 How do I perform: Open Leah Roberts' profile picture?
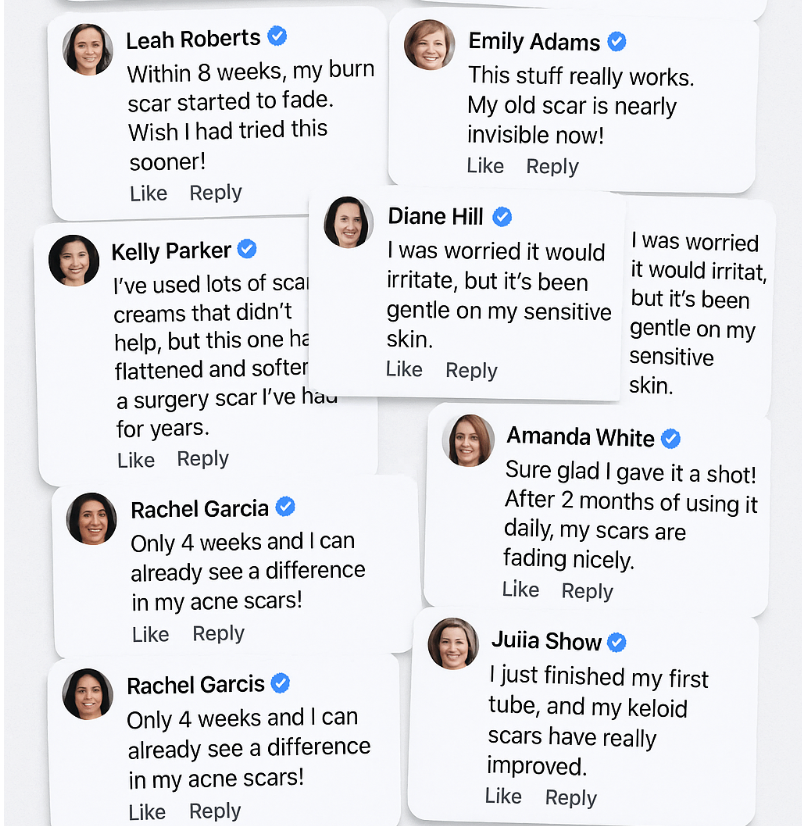click(x=88, y=49)
